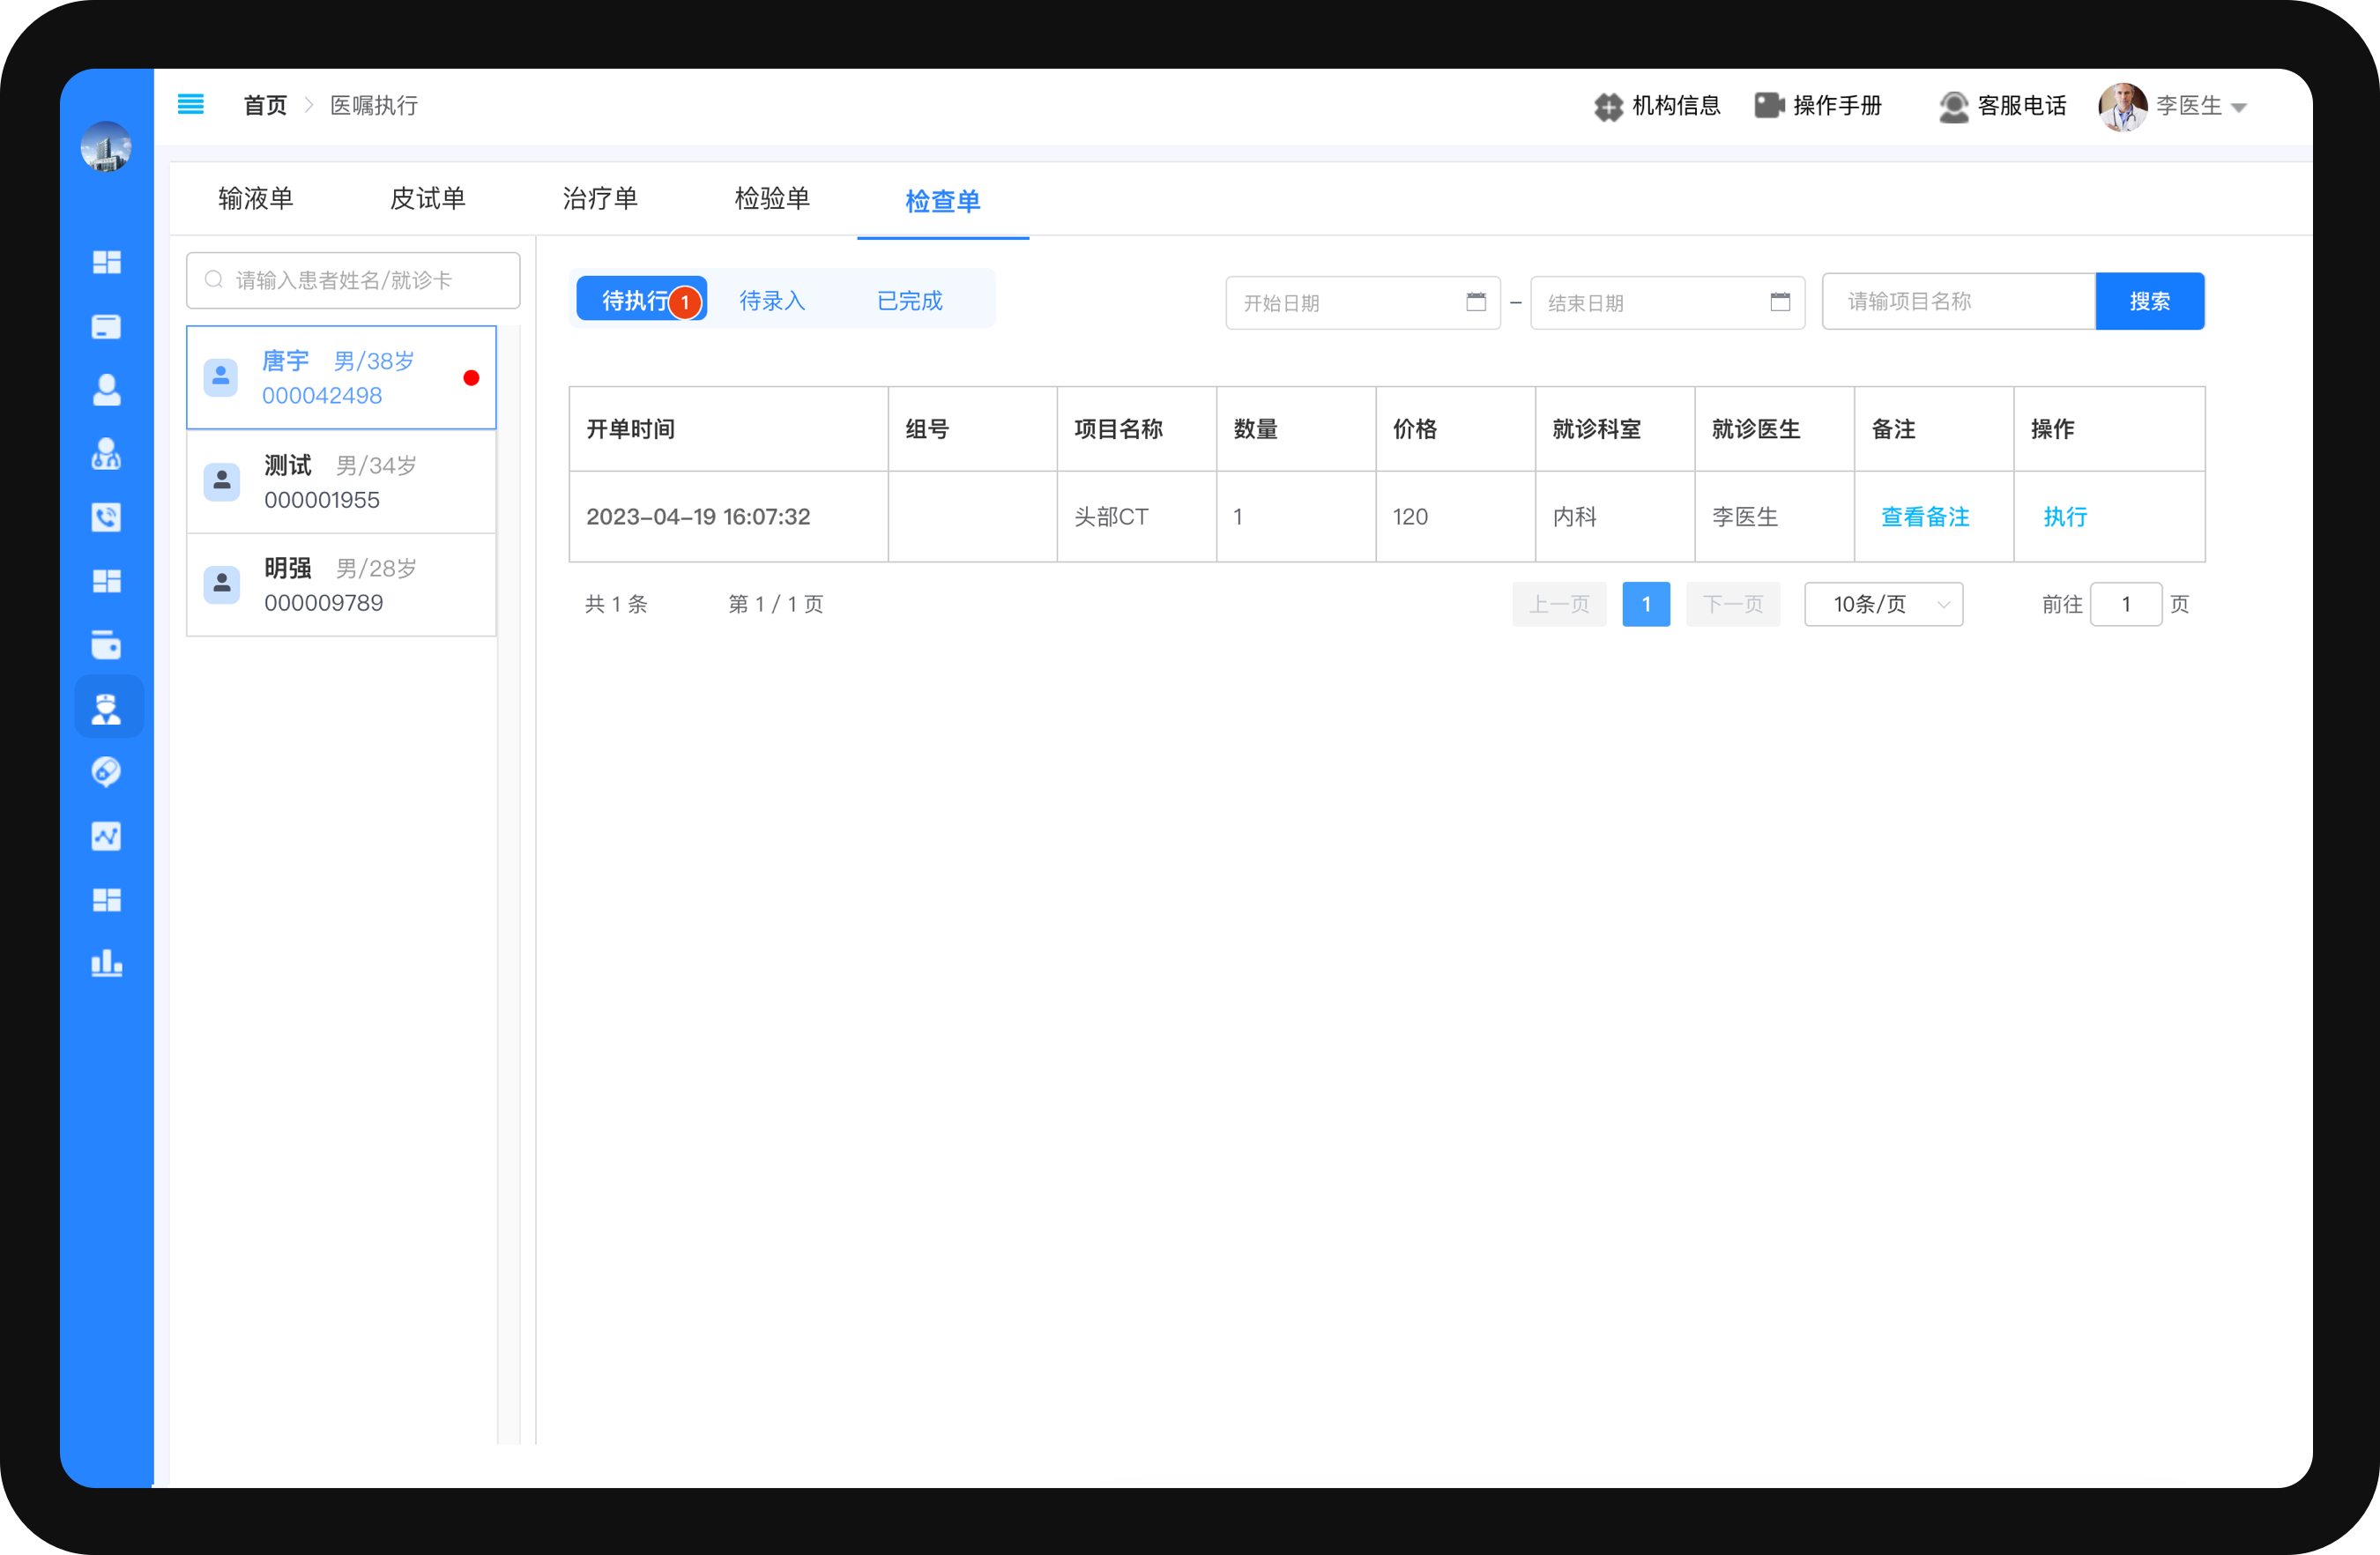Open the doctor stethoscope sidebar icon
Image resolution: width=2380 pixels, height=1555 pixels.
(106, 454)
